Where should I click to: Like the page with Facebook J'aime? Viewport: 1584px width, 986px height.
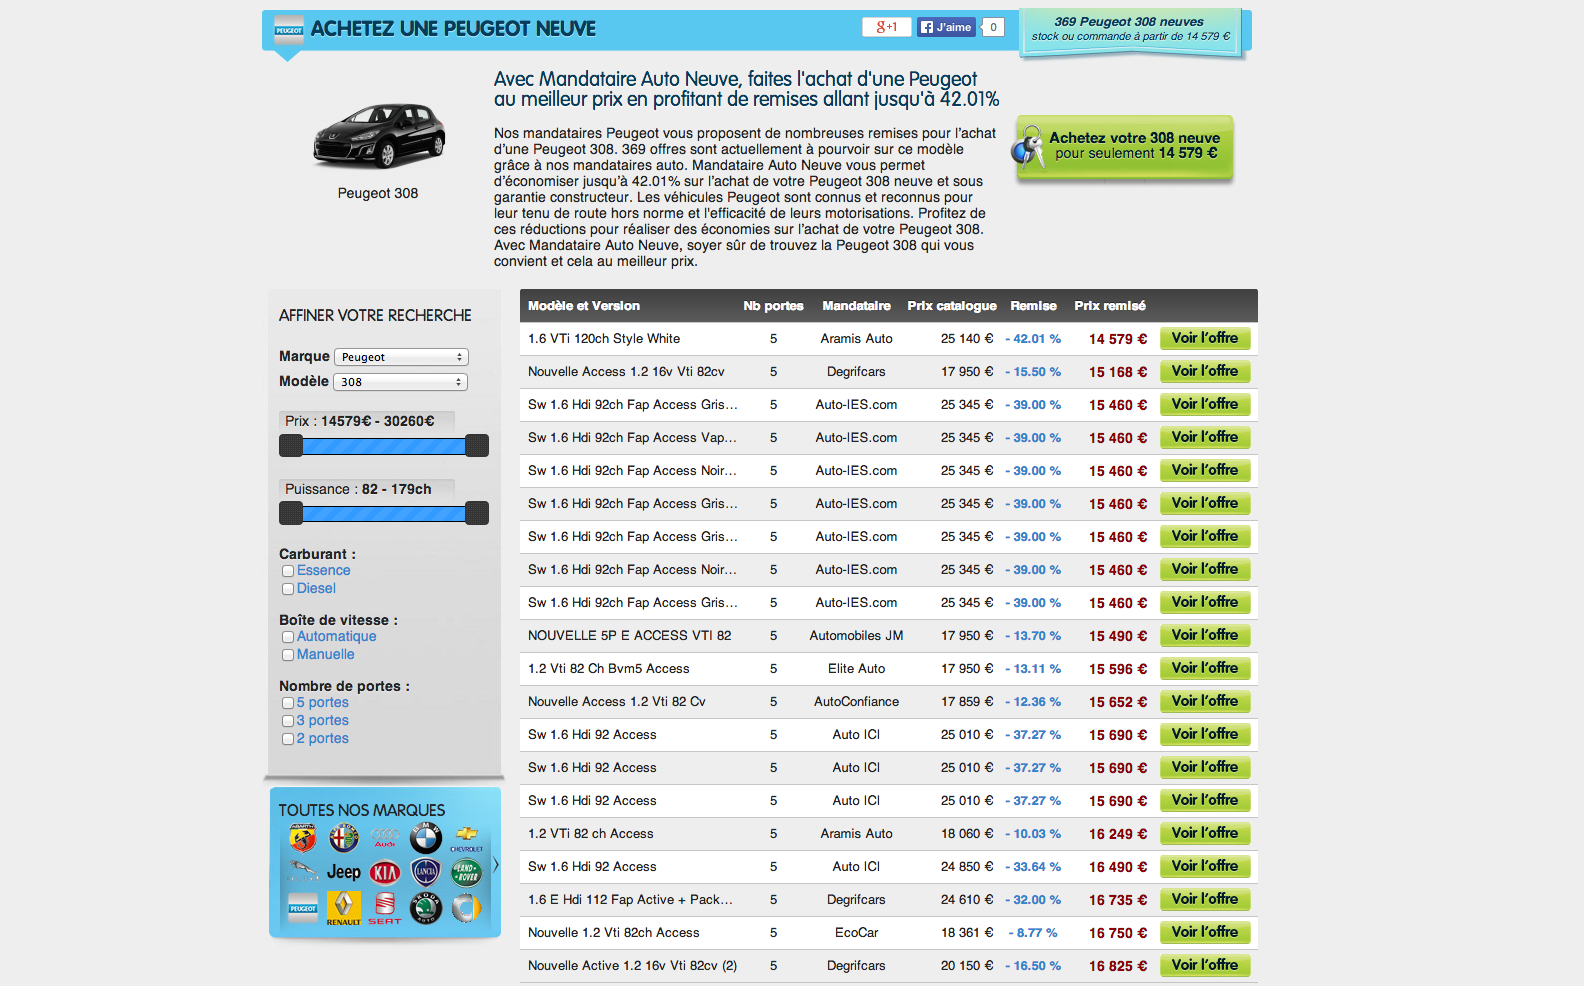click(x=946, y=27)
